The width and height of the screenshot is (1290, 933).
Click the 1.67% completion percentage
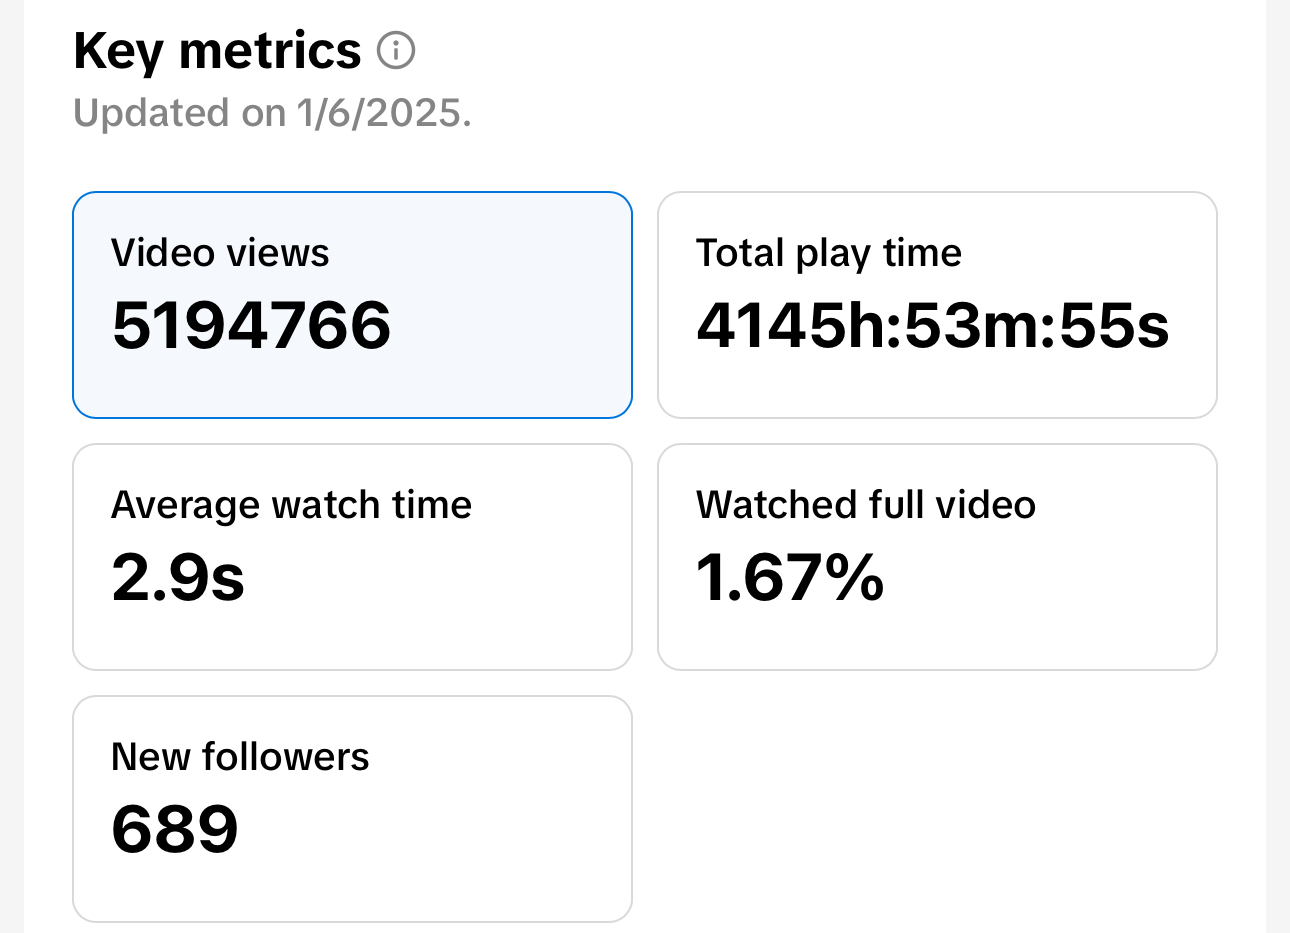pyautogui.click(x=790, y=578)
